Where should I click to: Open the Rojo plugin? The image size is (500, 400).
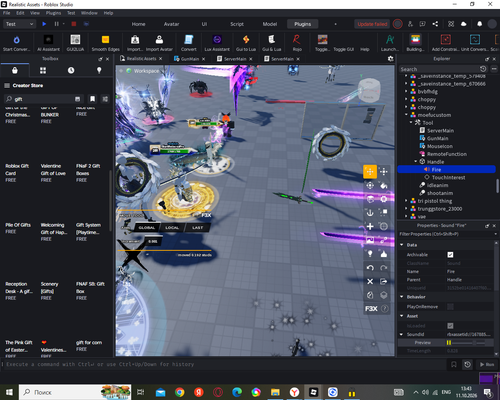tap(297, 43)
